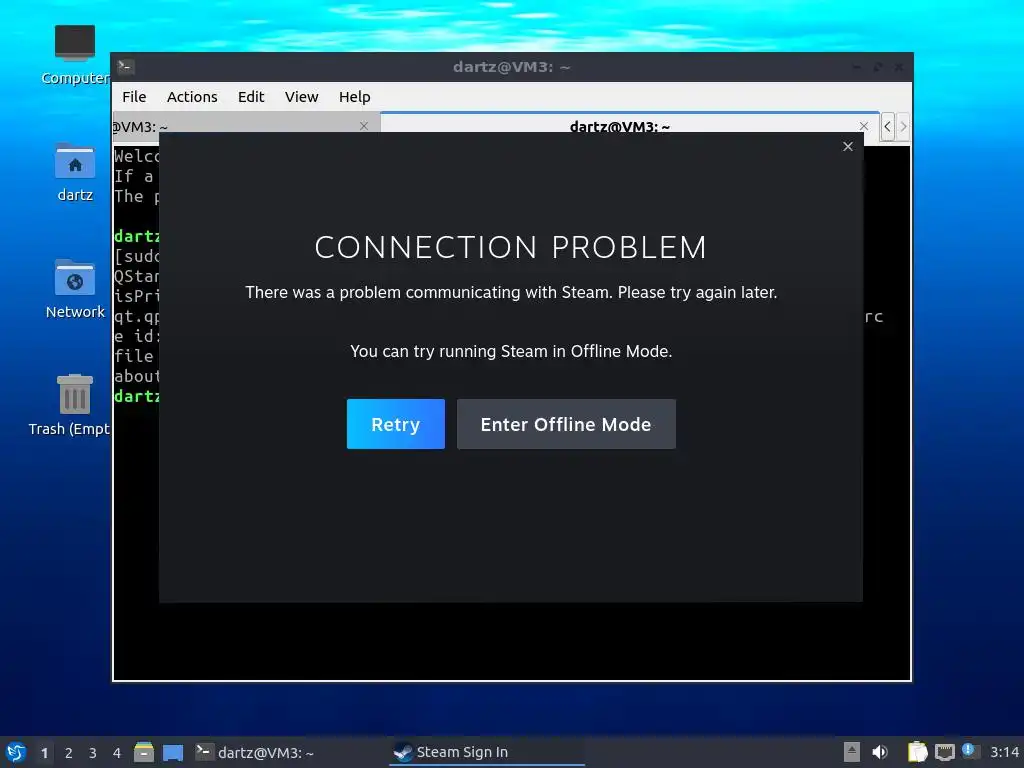Image resolution: width=1024 pixels, height=768 pixels.
Task: Open the Trash desktop icon
Action: [69, 405]
